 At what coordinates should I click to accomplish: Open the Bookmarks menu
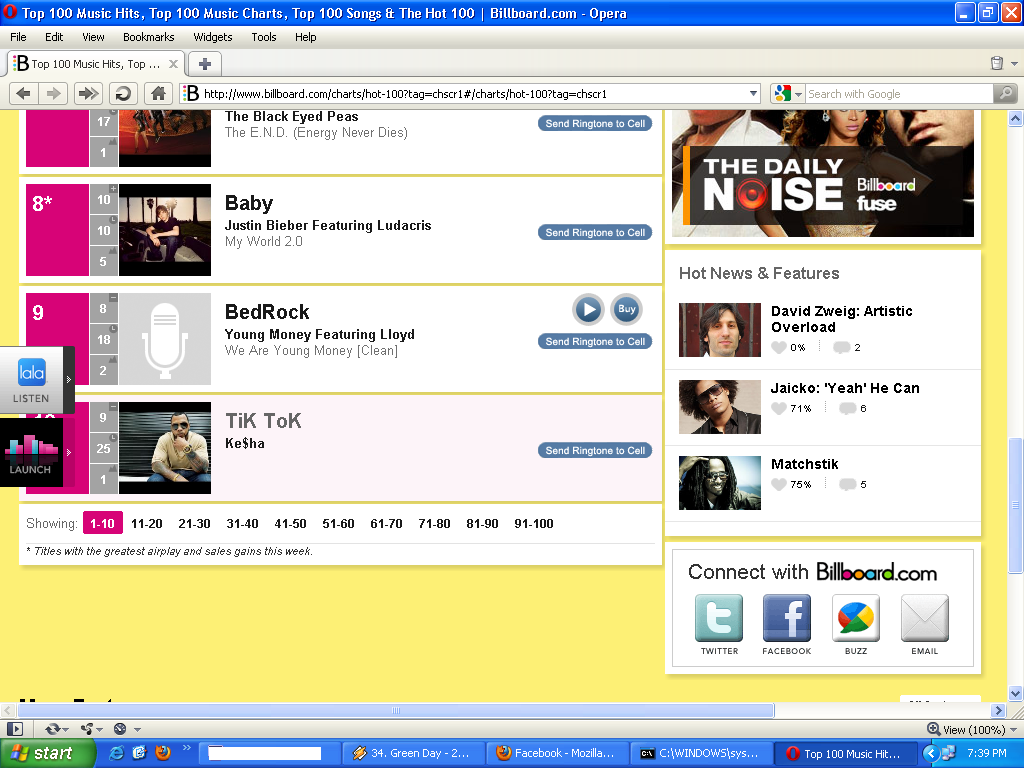point(149,37)
